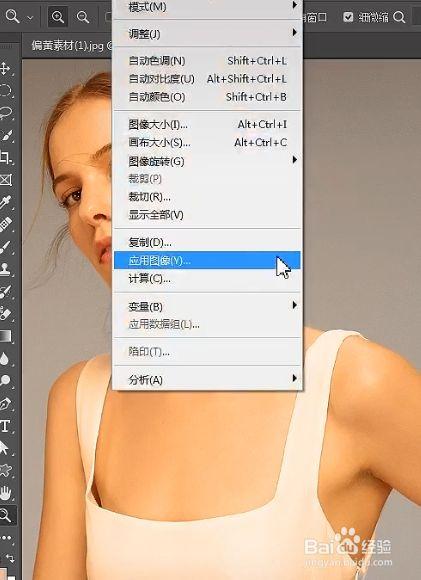Select the Pen tool
Image resolution: width=421 pixels, height=580 pixels.
point(6,403)
